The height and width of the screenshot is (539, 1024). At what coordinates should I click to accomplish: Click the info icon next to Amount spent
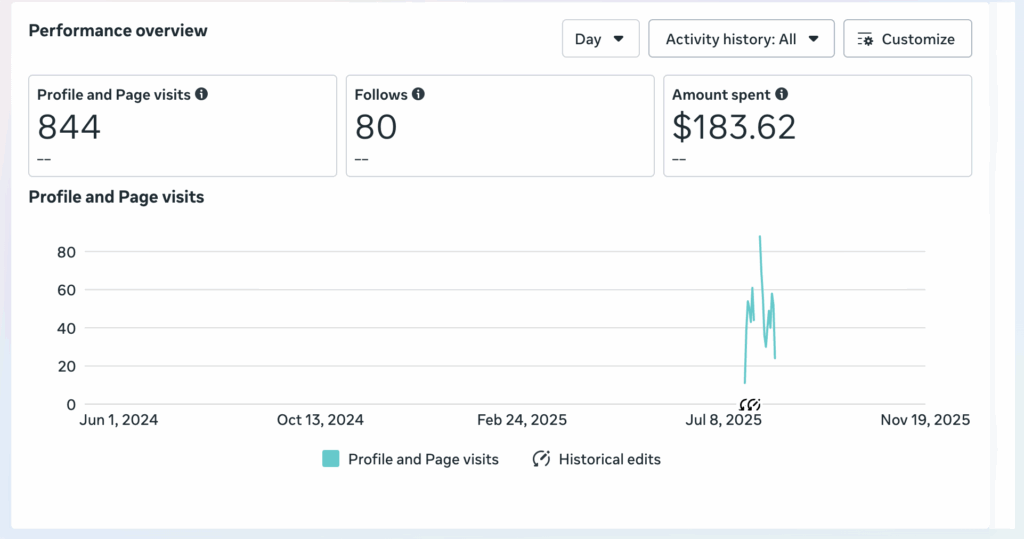tap(781, 94)
